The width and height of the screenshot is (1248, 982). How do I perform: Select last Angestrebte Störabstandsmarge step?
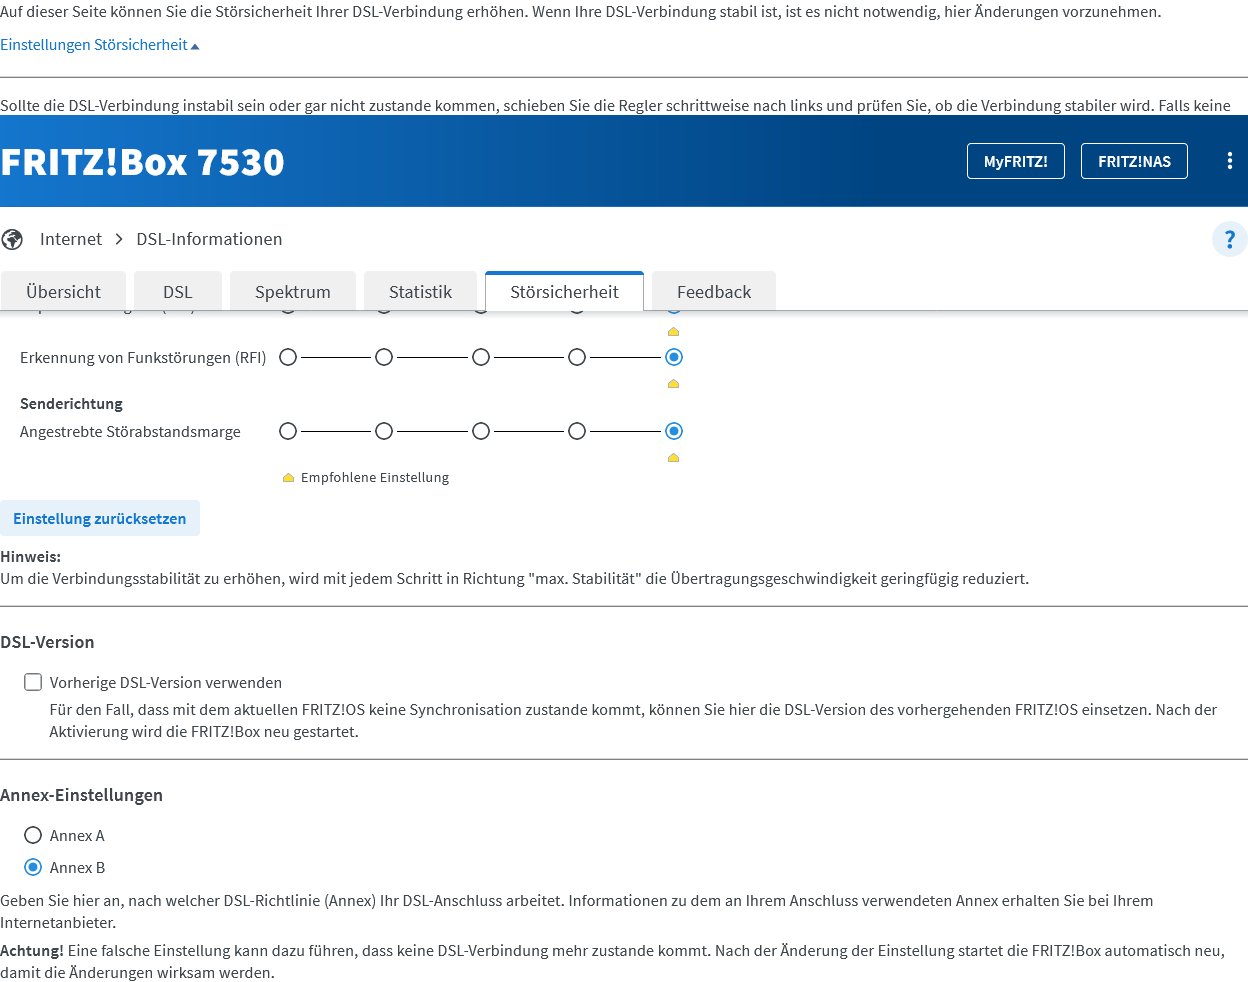coord(674,431)
